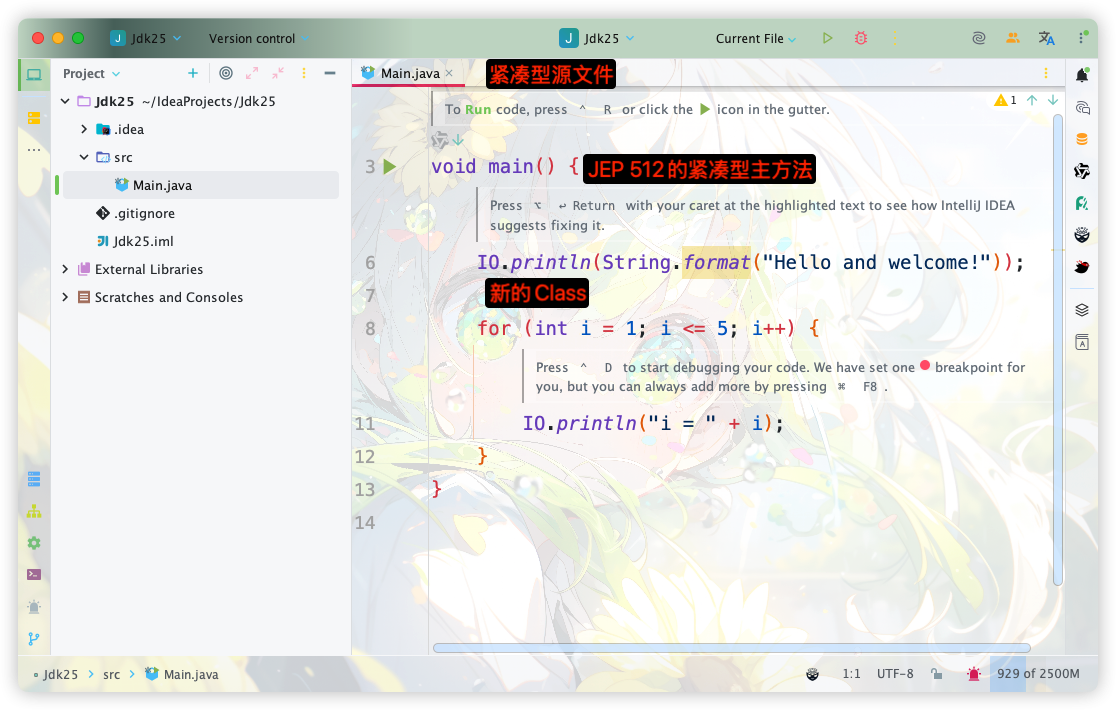Viewport: 1116px width, 710px height.
Task: Click the green Run button in toolbar
Action: (827, 38)
